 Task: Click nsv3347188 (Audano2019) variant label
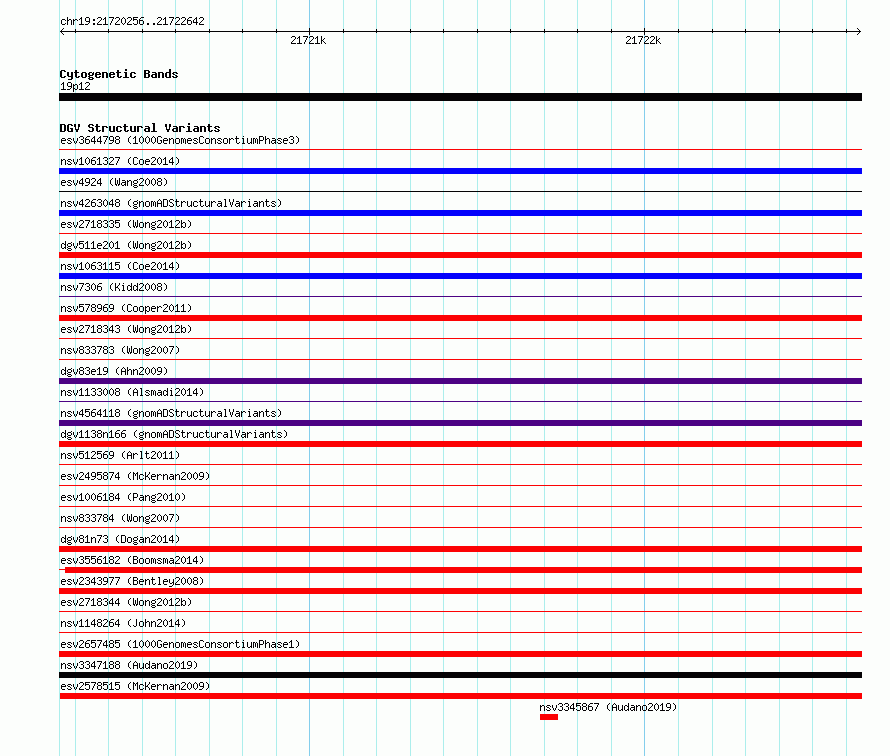point(129,665)
